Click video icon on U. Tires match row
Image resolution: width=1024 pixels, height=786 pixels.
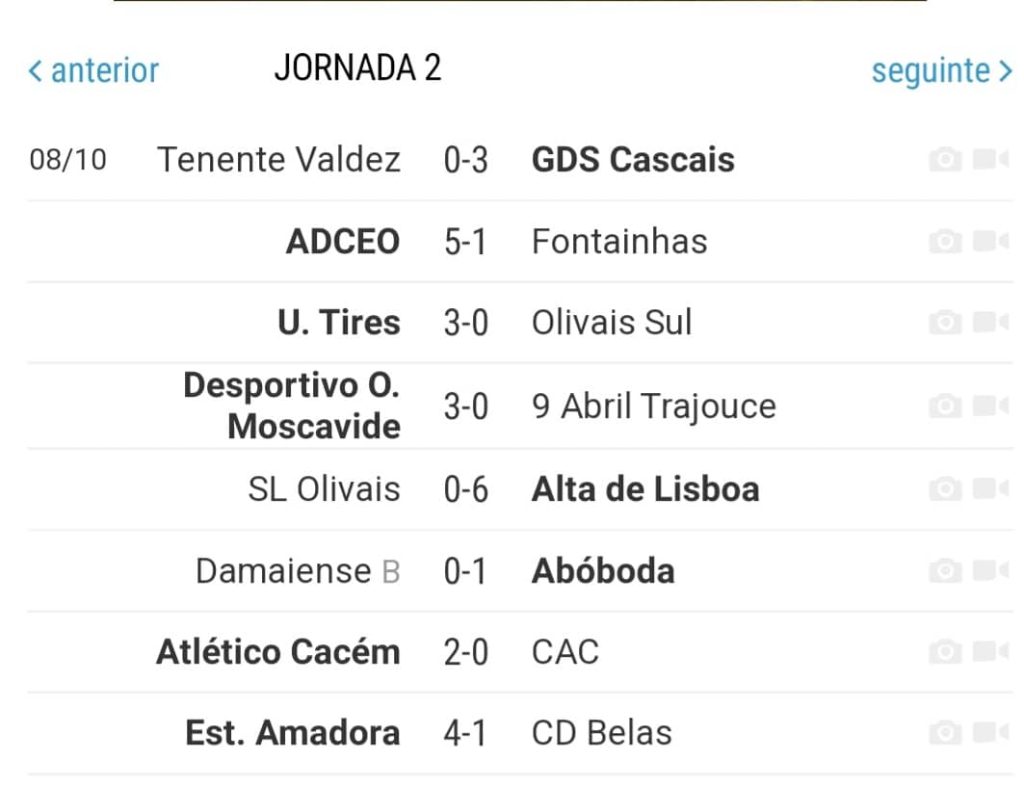coord(990,322)
